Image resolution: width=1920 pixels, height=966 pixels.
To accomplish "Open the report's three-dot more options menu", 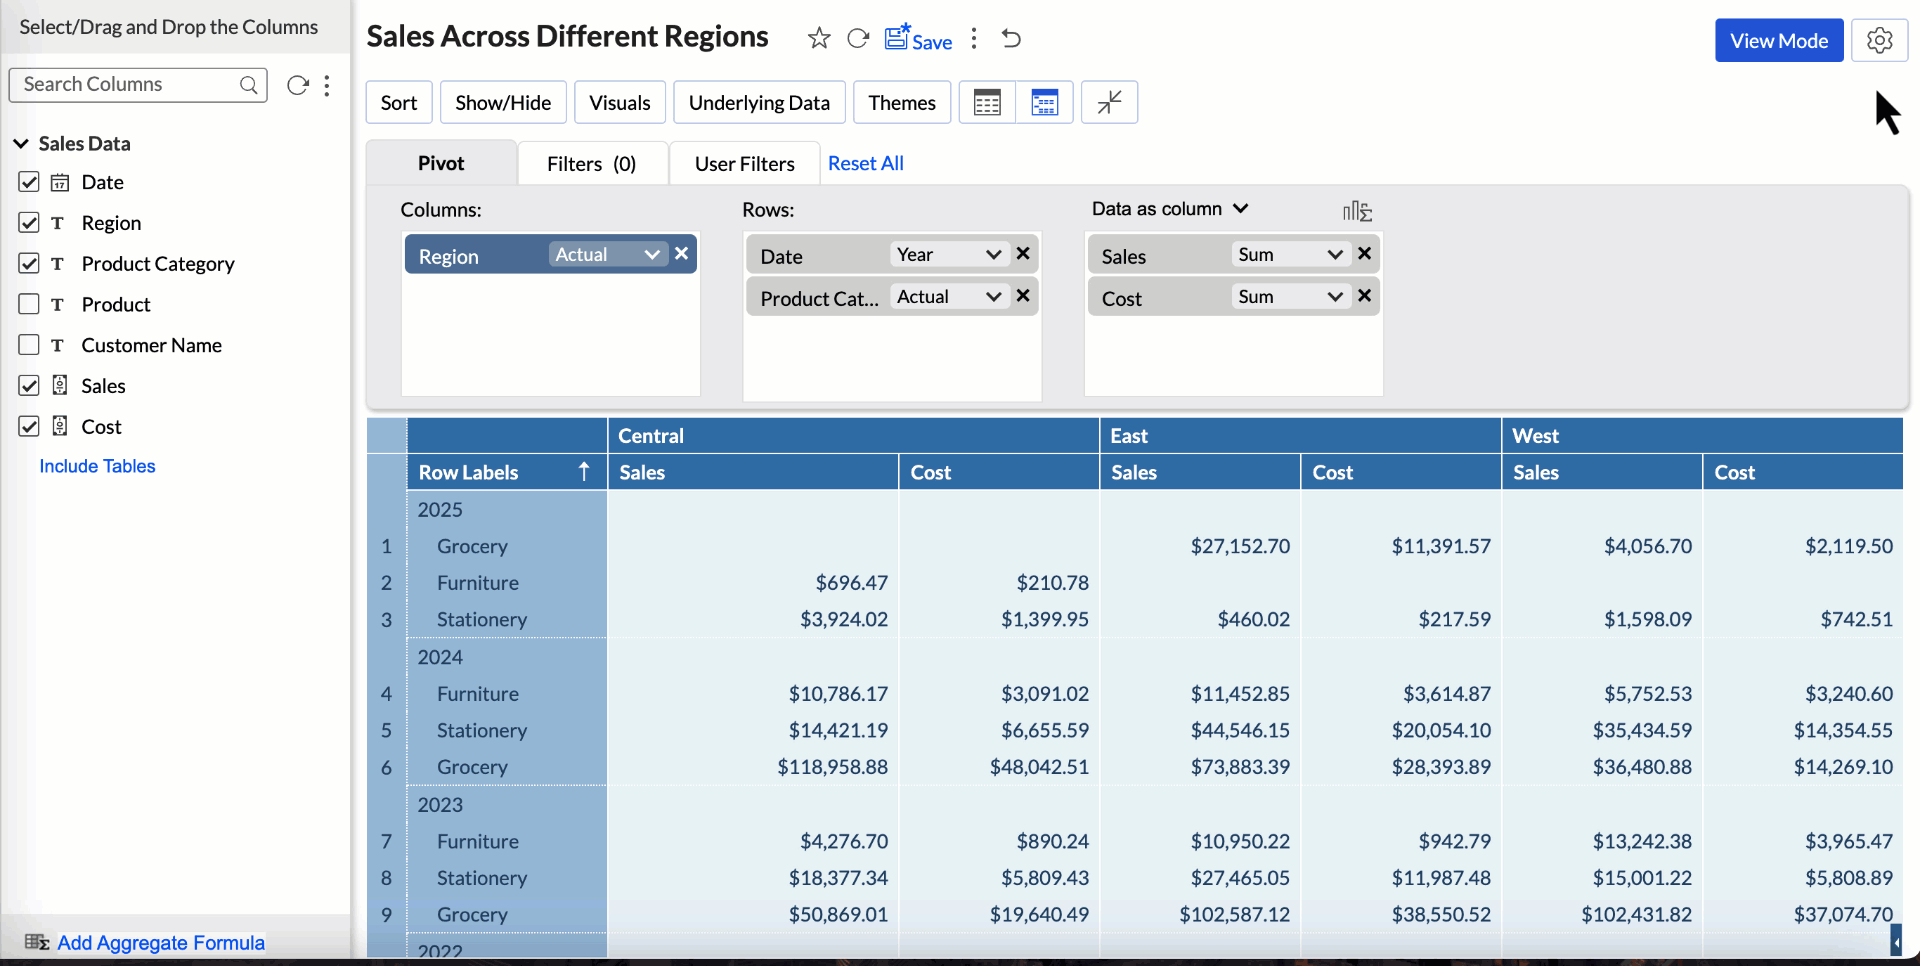I will pos(974,39).
